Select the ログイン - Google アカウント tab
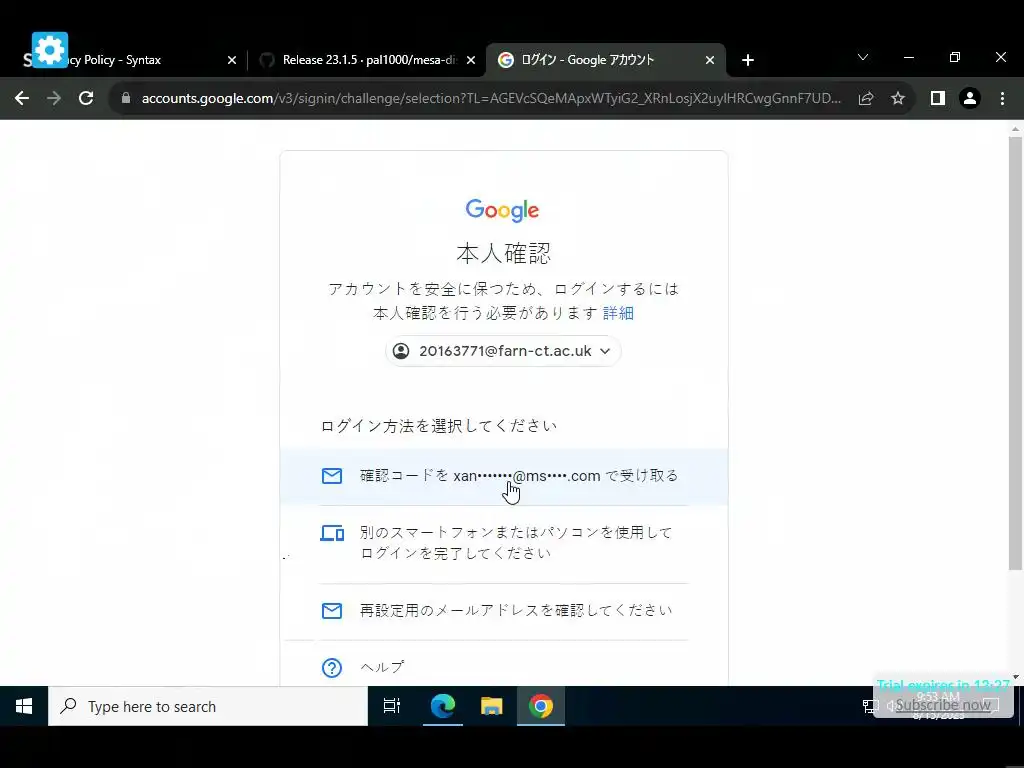The height and width of the screenshot is (768, 1024). (x=605, y=60)
